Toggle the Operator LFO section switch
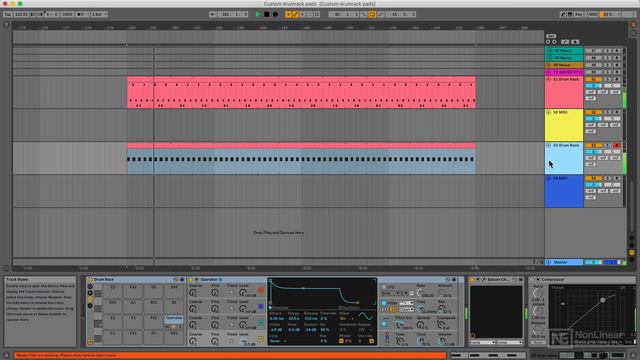Image resolution: width=640 pixels, height=360 pixels. (384, 287)
